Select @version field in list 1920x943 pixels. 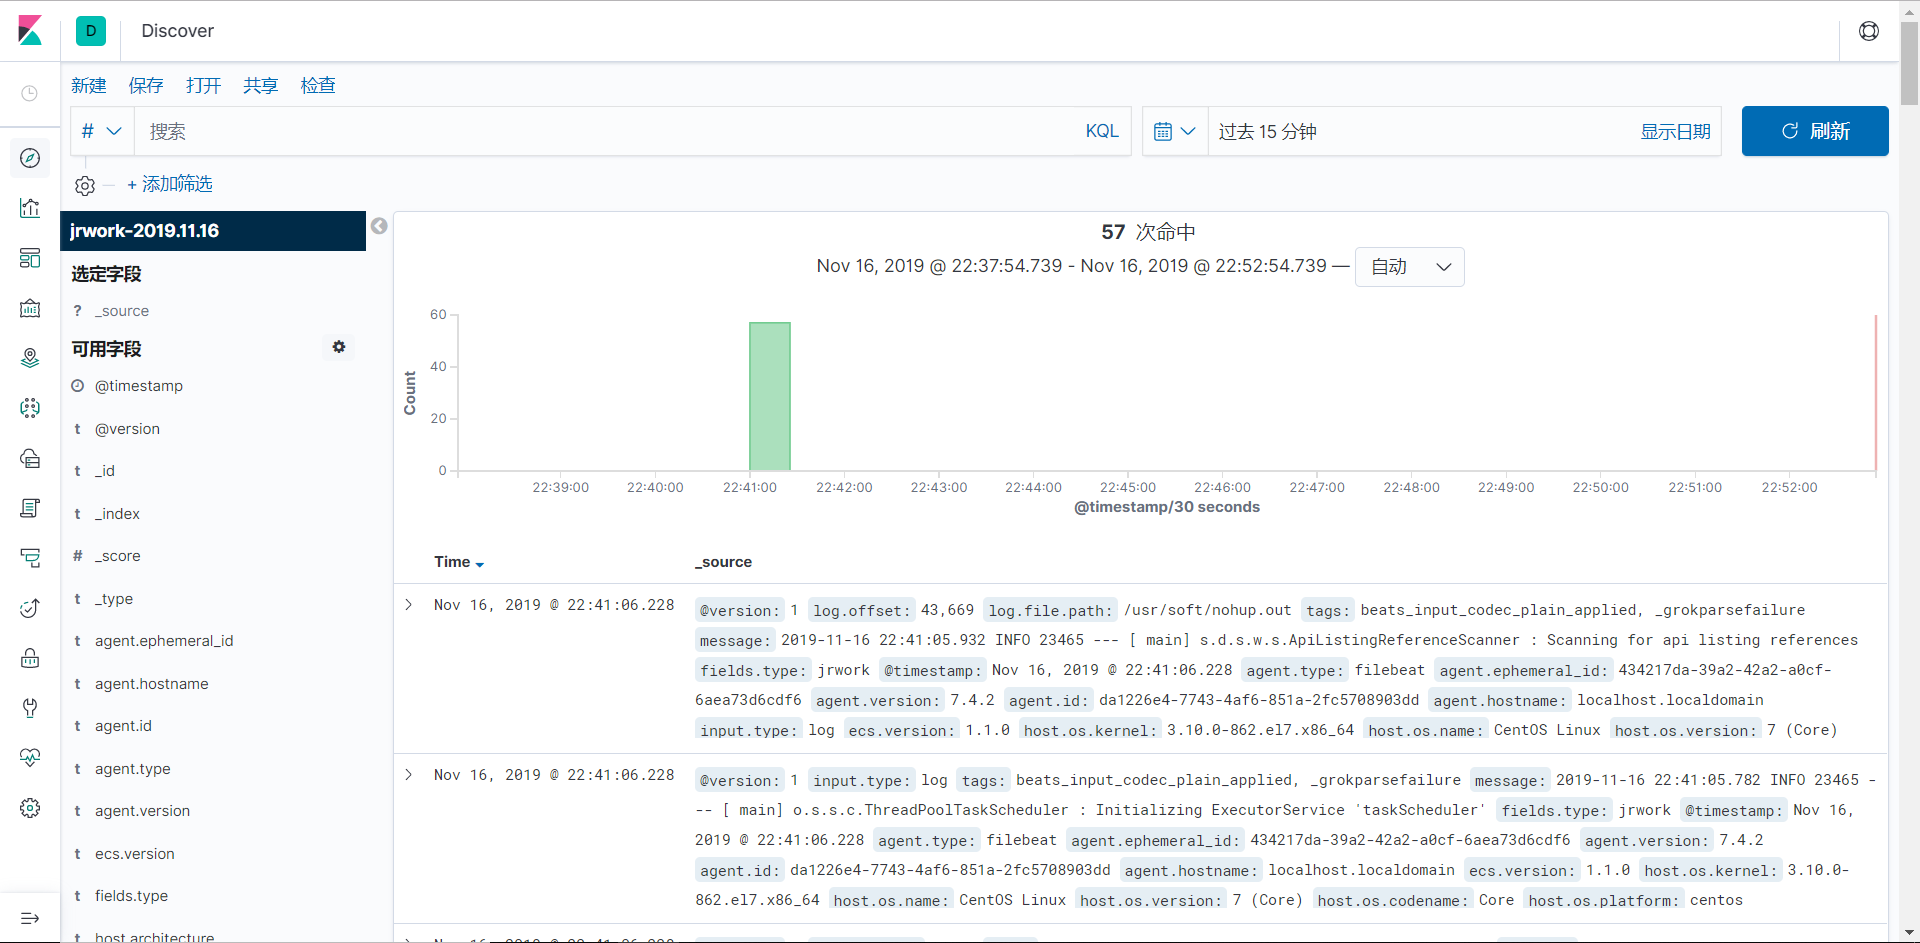tap(127, 429)
